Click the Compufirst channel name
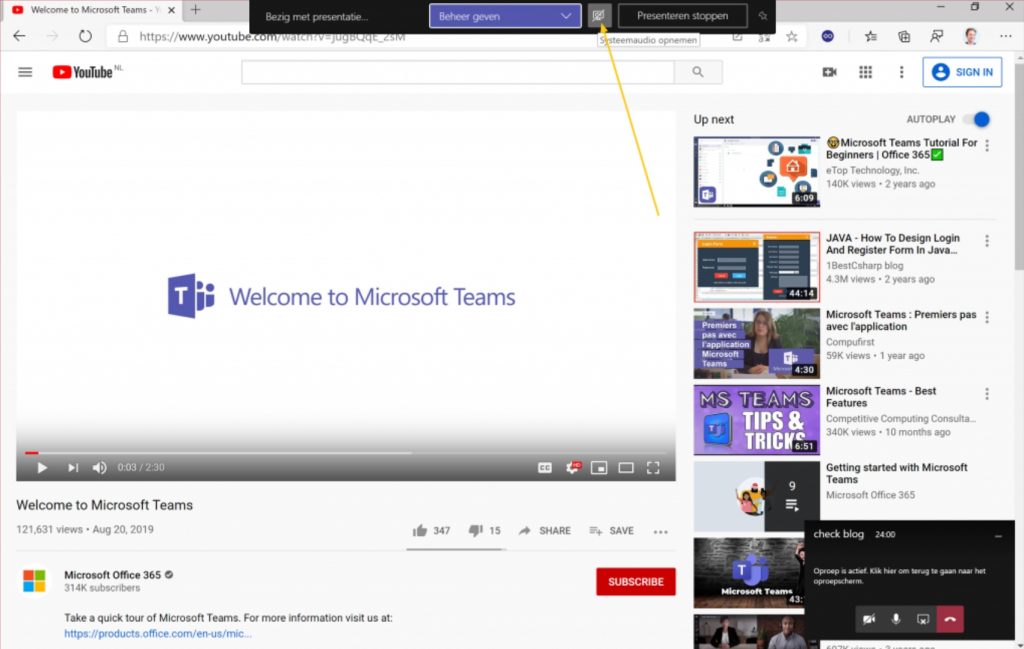This screenshot has width=1024, height=649. pyautogui.click(x=850, y=341)
